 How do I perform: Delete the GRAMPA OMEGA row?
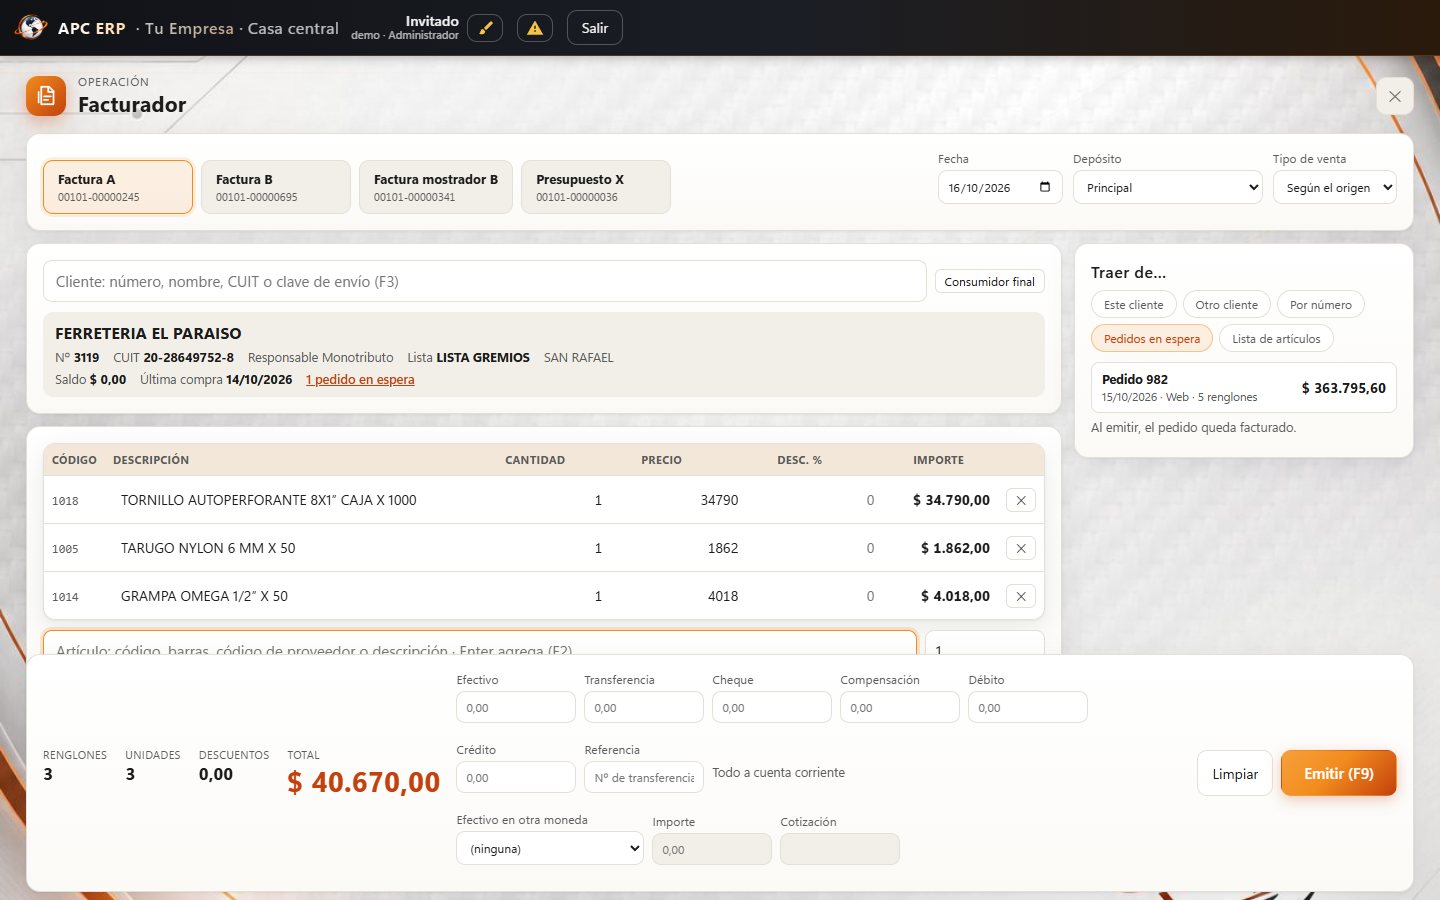click(x=1020, y=596)
